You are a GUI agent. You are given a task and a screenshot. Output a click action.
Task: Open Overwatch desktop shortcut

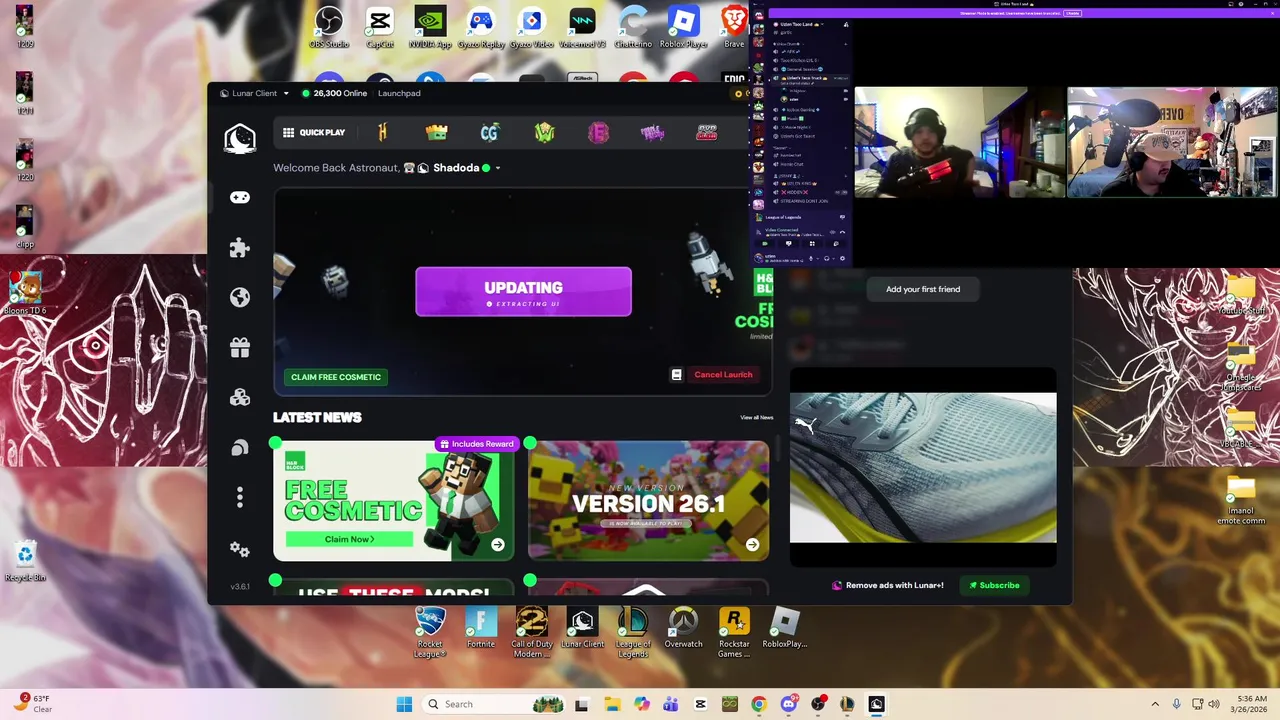(683, 628)
